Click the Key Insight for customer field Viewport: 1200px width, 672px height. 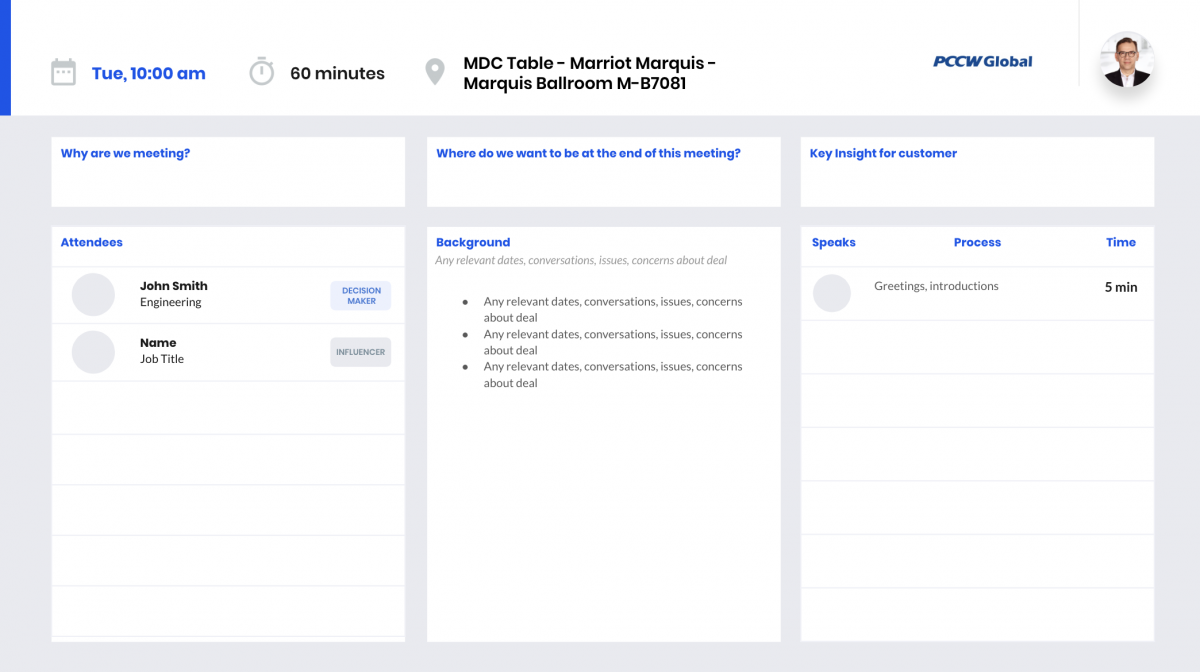click(x=978, y=172)
